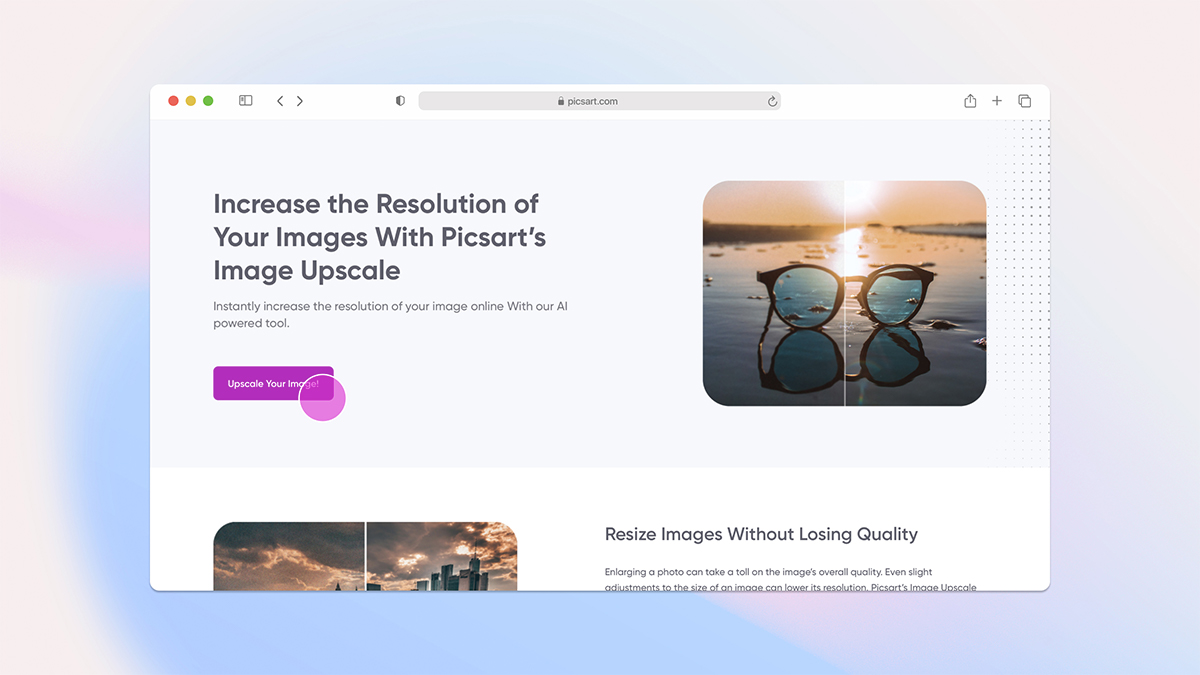Screen dimensions: 1200x675
Task: Click the yellow minimize window button
Action: (x=191, y=101)
